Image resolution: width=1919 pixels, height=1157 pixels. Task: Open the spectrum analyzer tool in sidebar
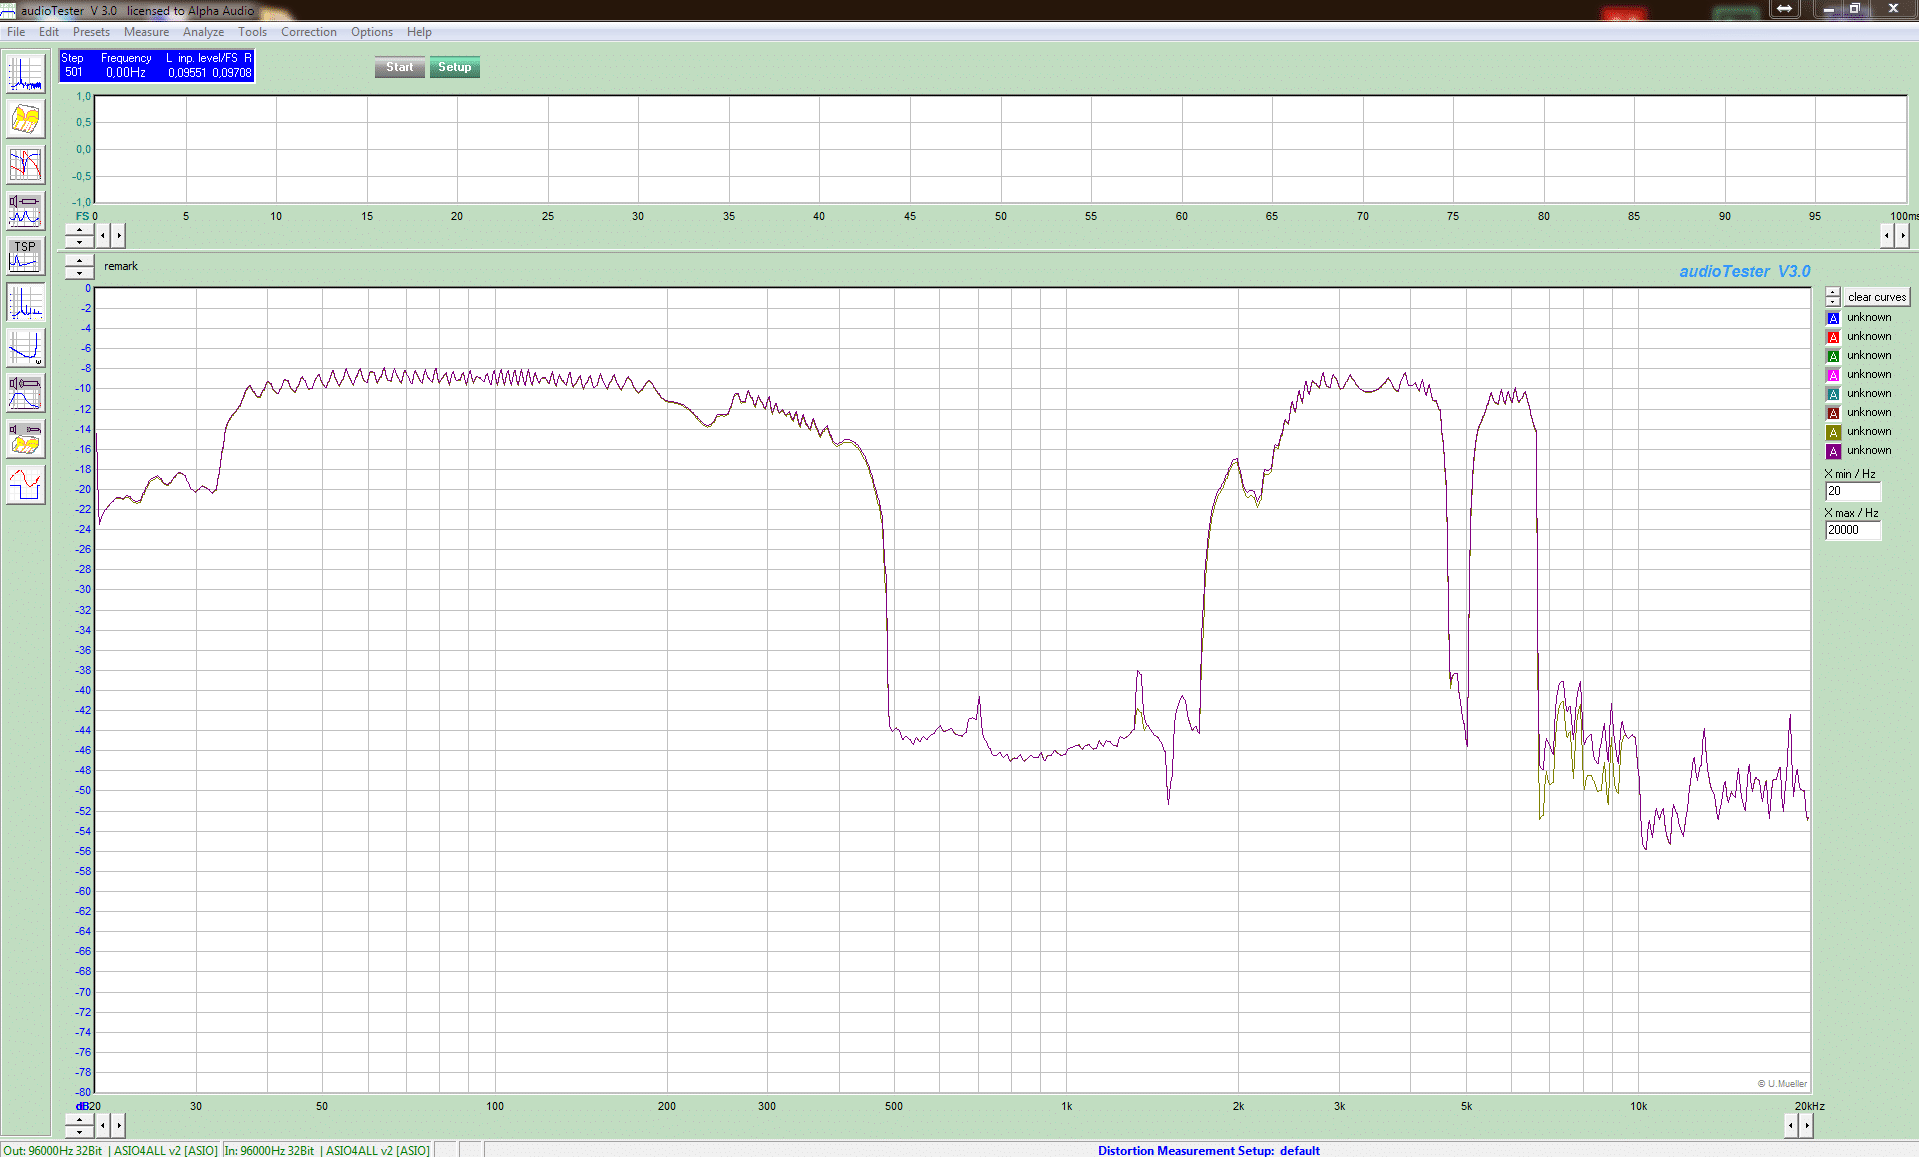pos(25,74)
